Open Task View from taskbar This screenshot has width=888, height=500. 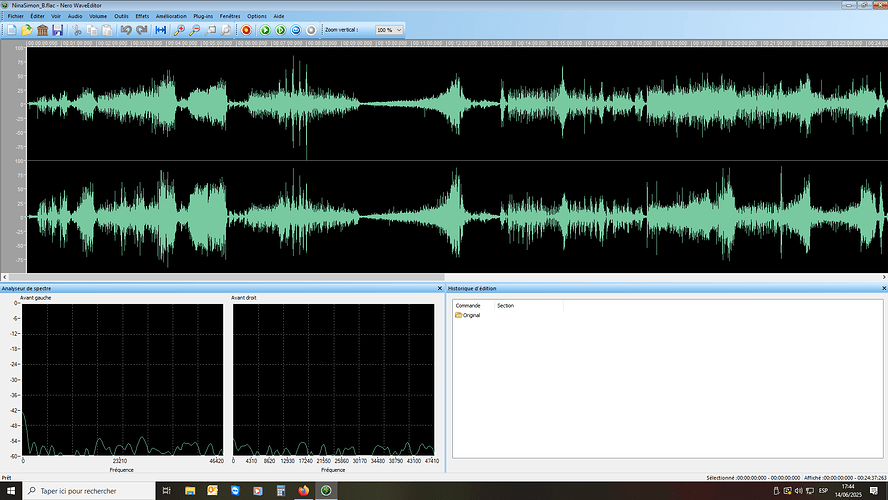click(166, 491)
